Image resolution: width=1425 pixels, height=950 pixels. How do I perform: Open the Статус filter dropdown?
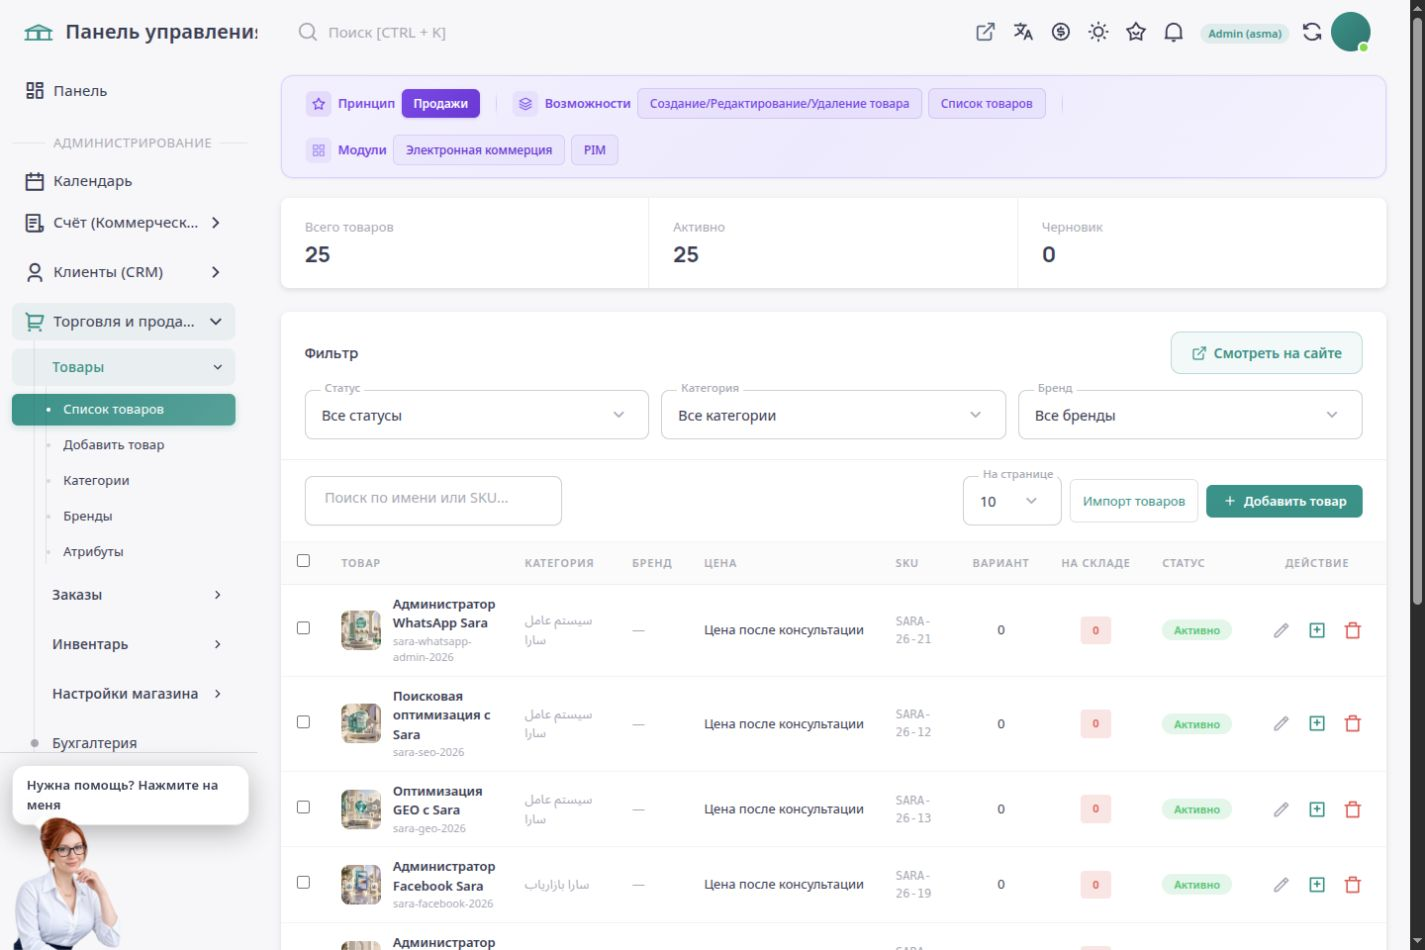(476, 415)
